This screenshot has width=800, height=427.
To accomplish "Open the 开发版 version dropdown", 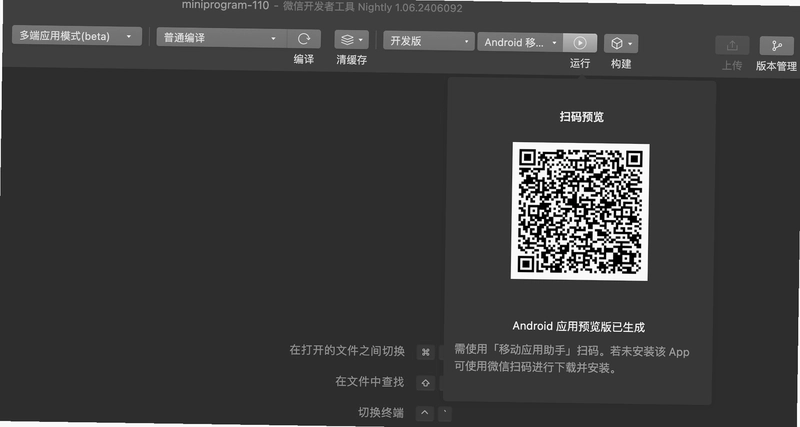I will [x=429, y=41].
